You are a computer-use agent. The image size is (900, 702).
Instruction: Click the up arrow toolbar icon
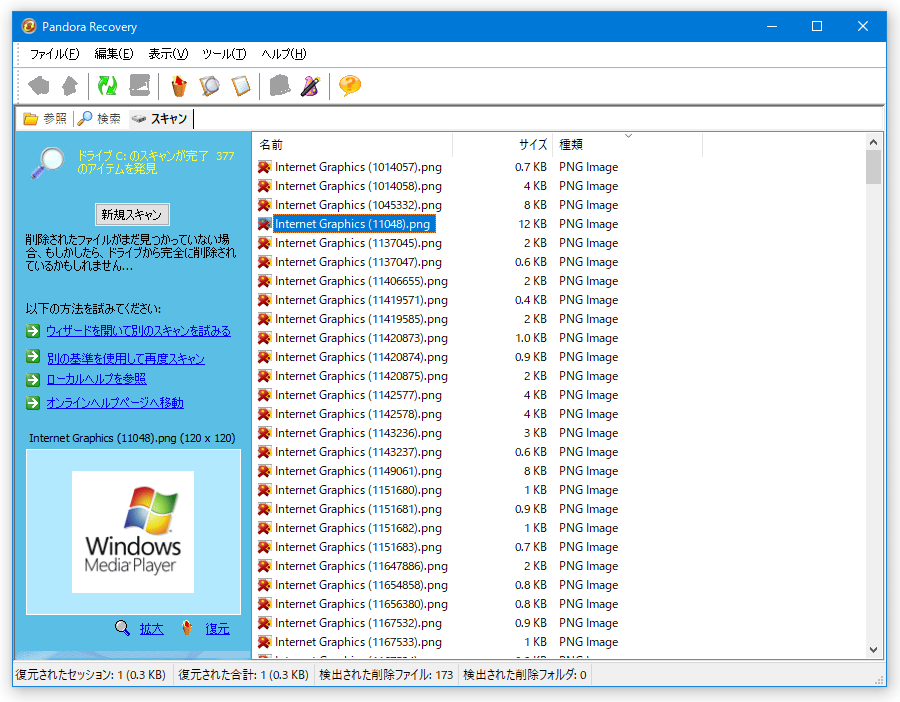(x=70, y=86)
